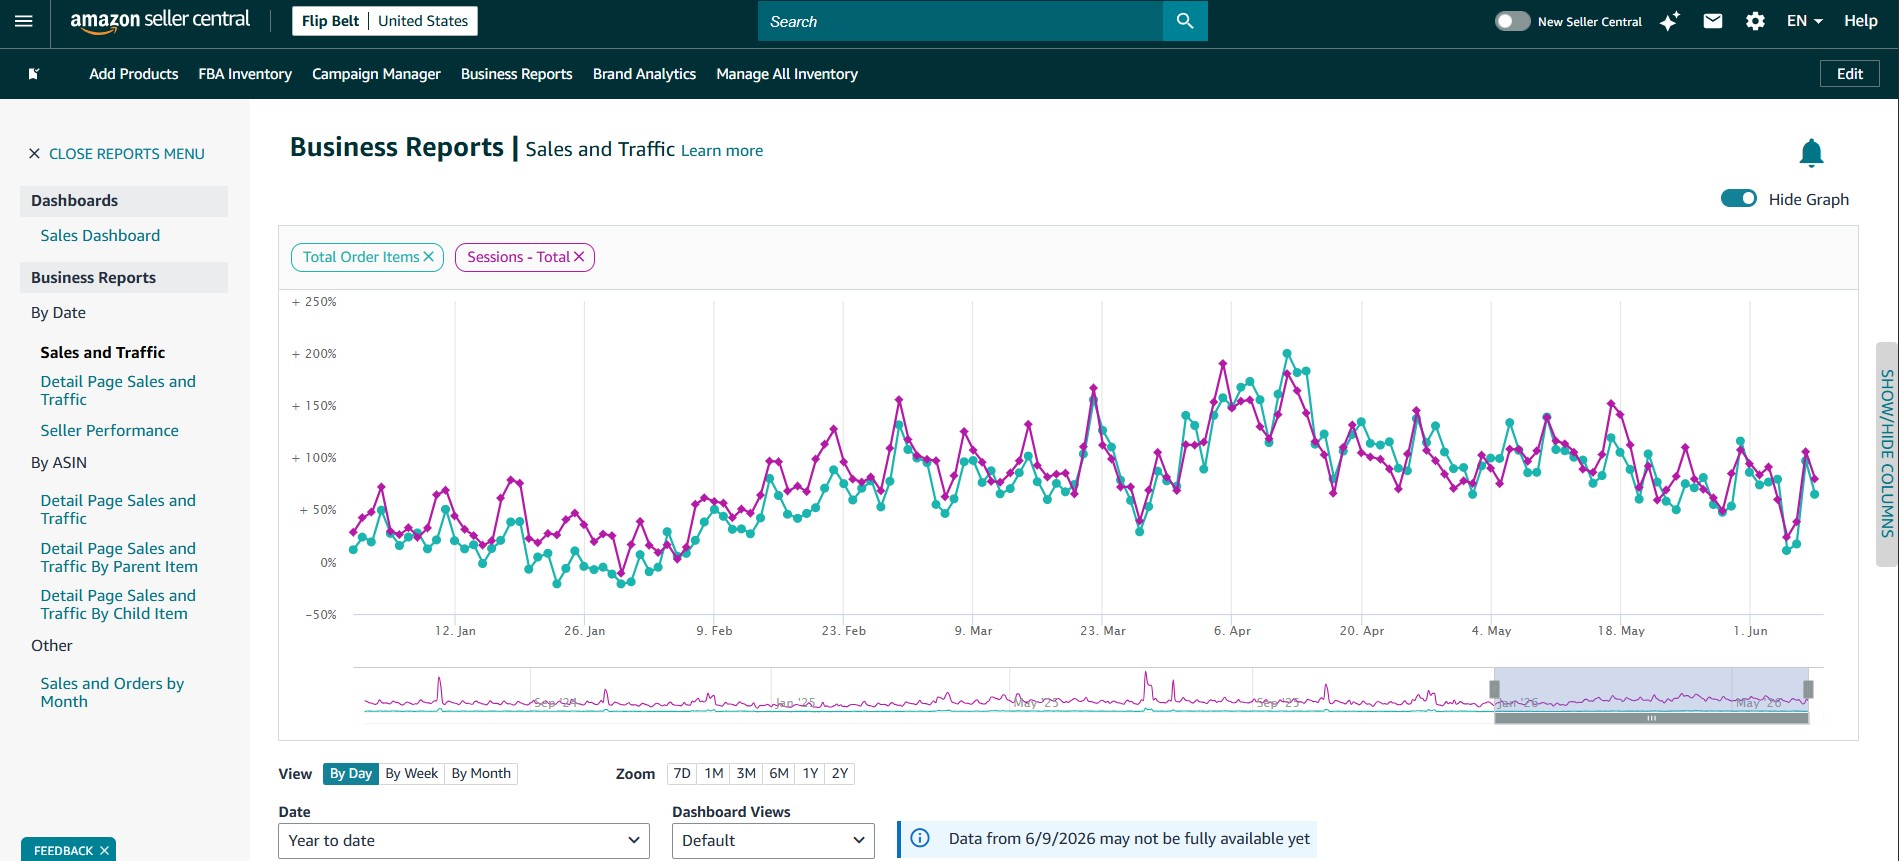Viewport: 1899px width, 861px height.
Task: Open the EN language dropdown
Action: (x=1805, y=21)
